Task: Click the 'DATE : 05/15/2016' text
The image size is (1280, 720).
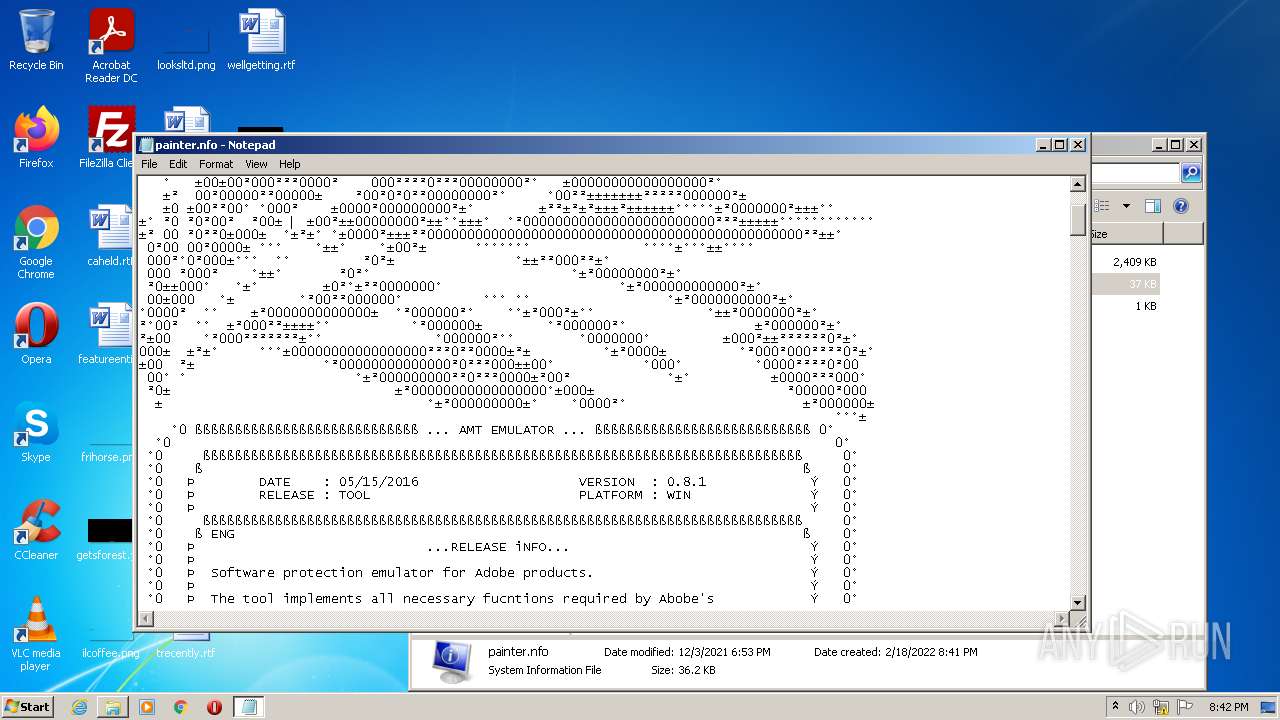Action: point(338,482)
